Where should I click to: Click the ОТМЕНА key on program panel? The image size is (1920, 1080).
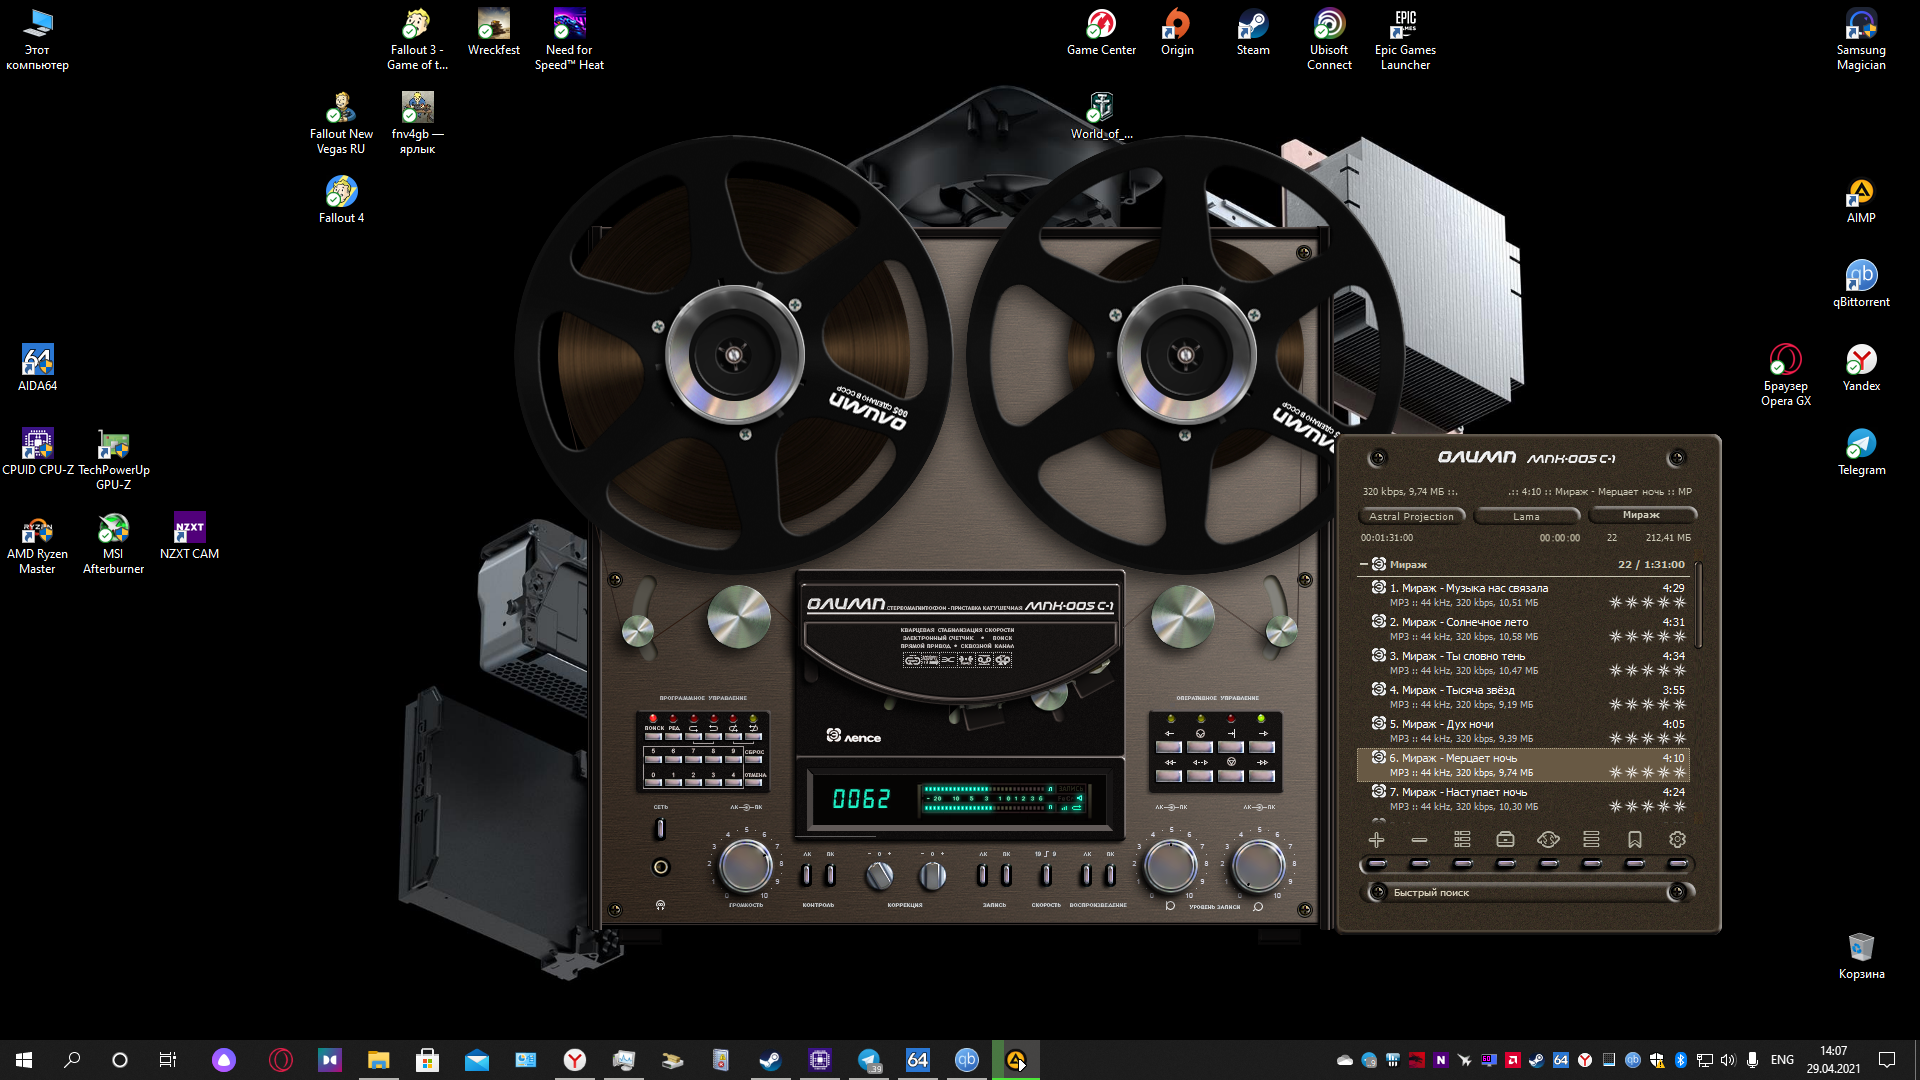click(753, 782)
